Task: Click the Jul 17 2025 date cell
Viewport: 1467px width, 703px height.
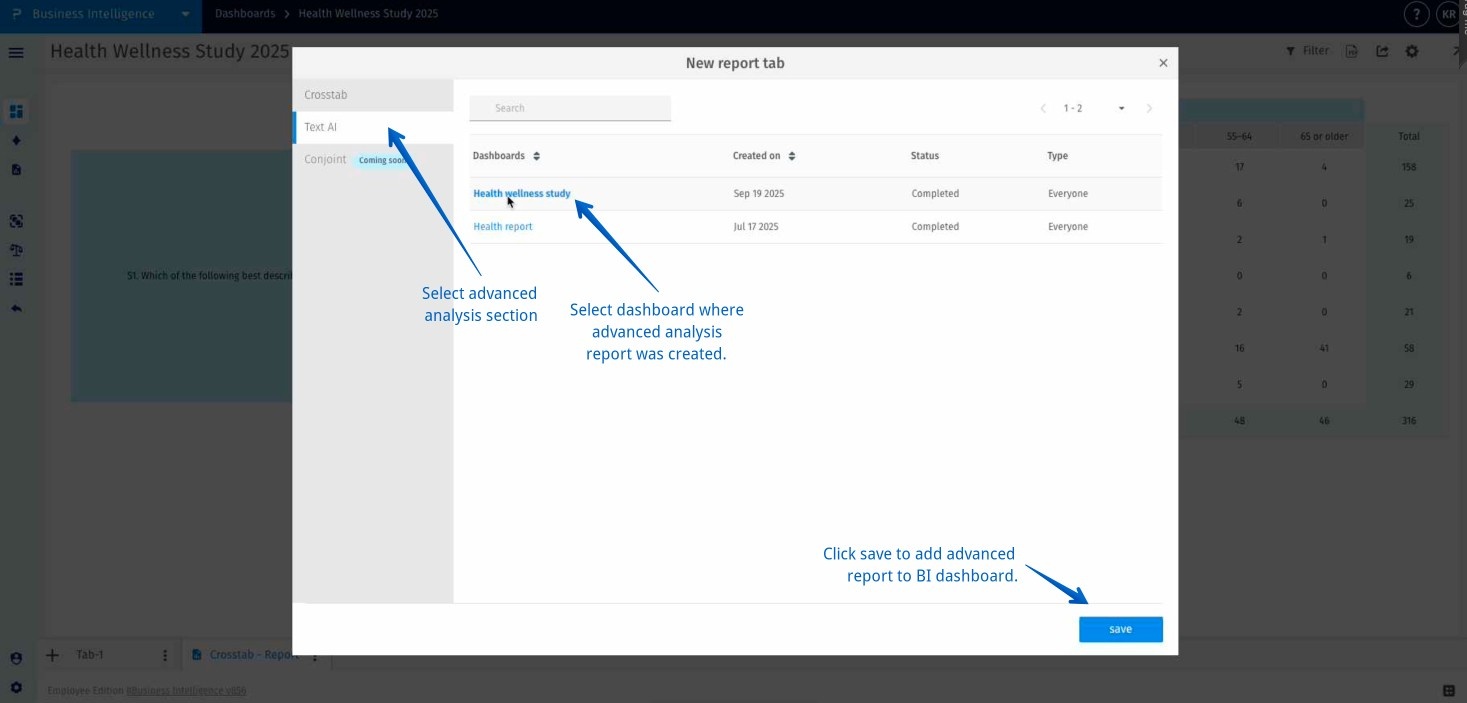Action: point(756,227)
